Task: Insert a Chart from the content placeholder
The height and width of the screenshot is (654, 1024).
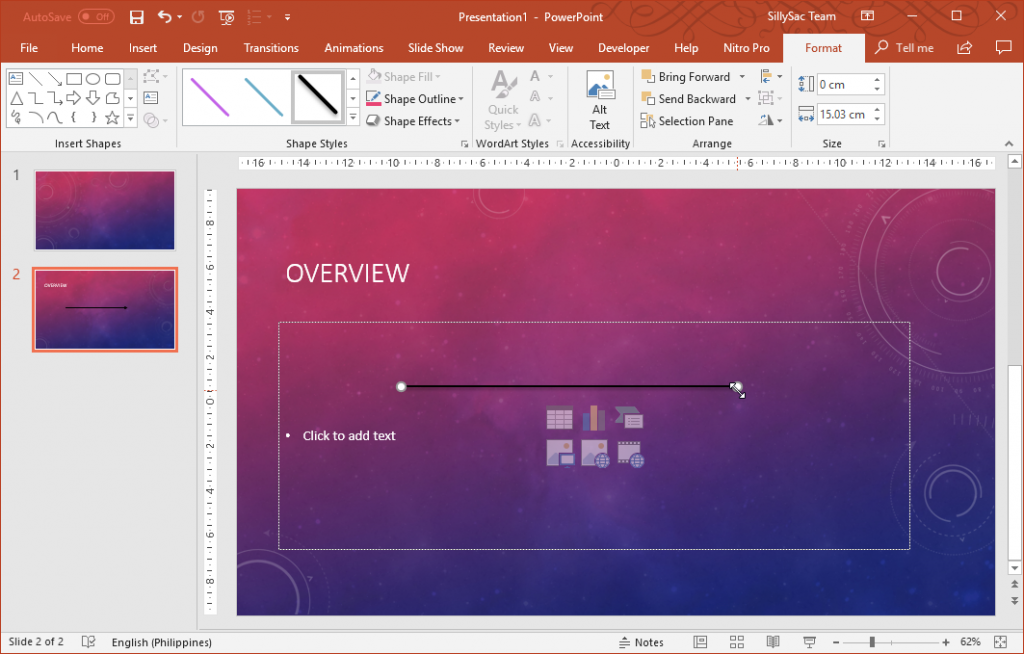Action: [595, 418]
